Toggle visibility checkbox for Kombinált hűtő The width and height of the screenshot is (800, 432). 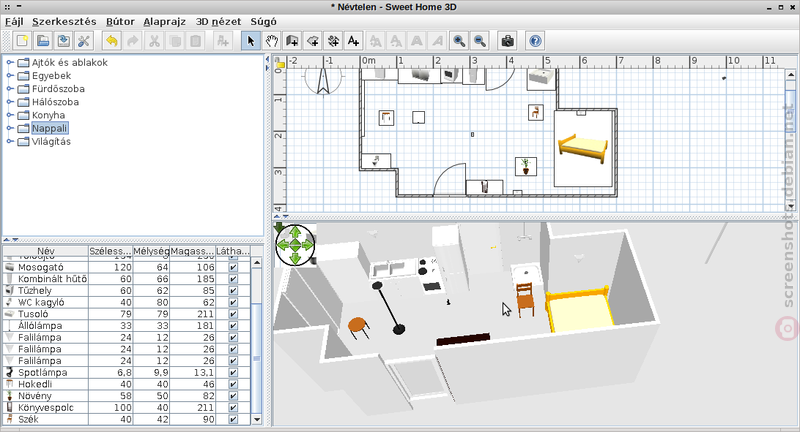click(233, 279)
